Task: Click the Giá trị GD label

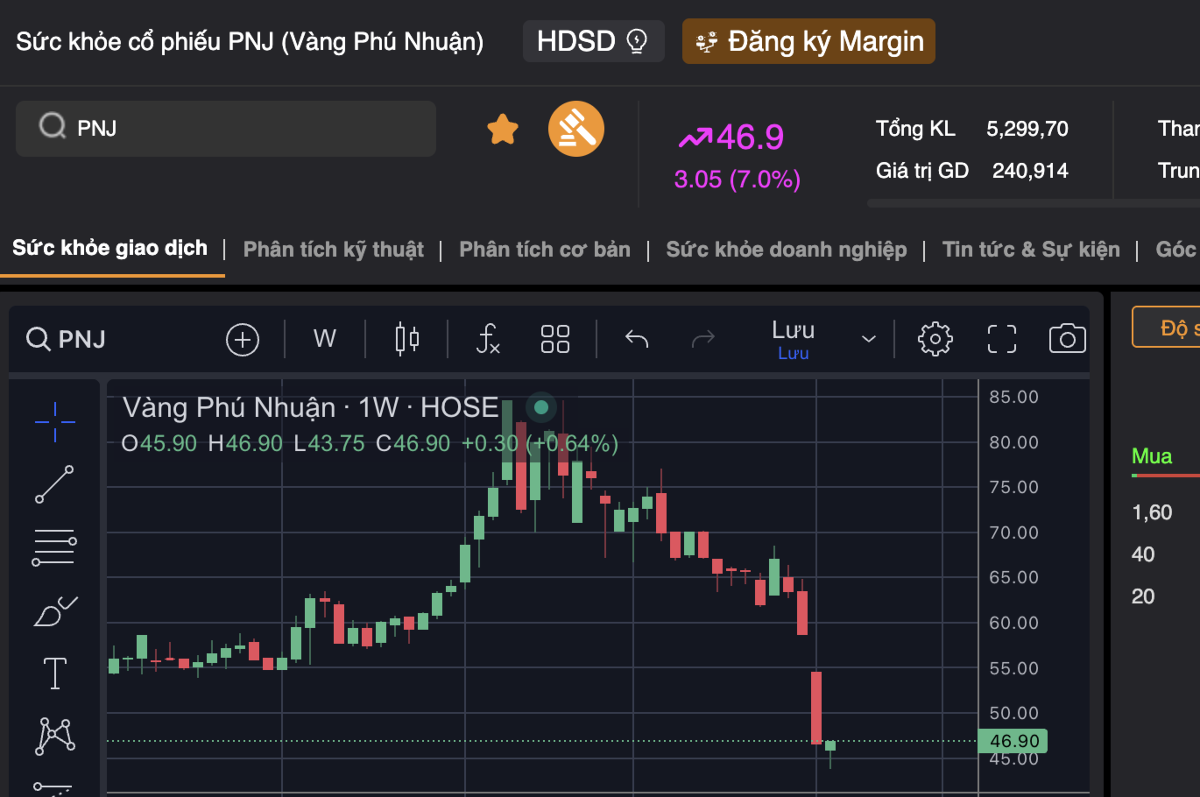Action: [x=922, y=171]
